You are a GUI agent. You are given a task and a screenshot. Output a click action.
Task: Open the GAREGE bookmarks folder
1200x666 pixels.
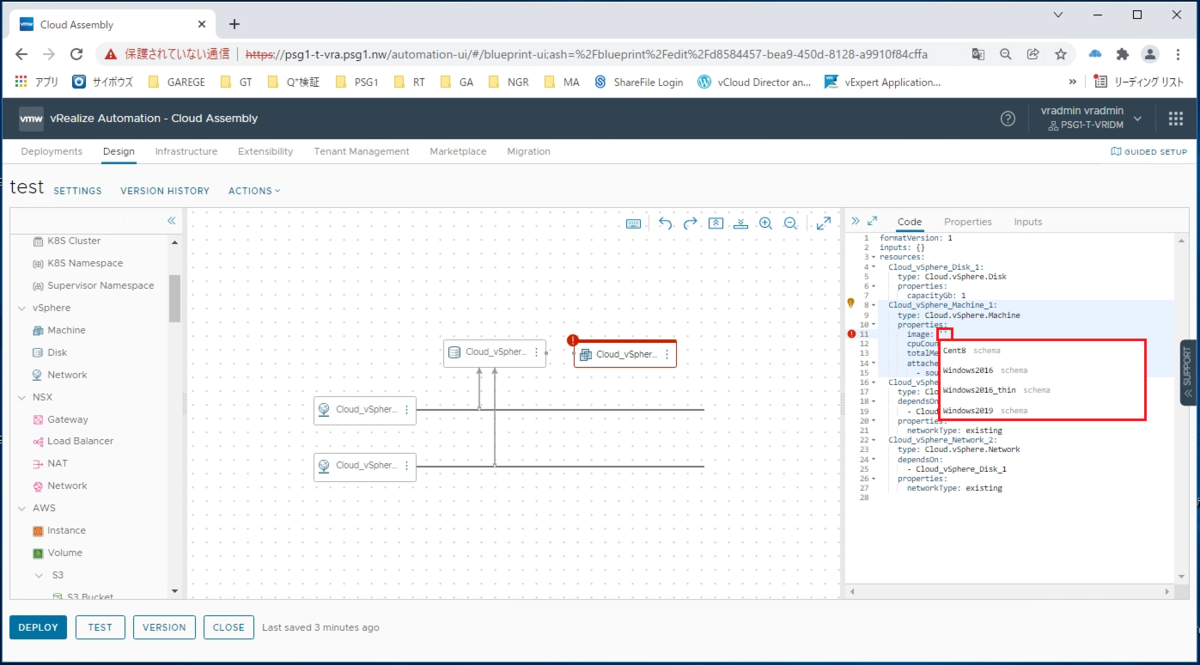177,82
